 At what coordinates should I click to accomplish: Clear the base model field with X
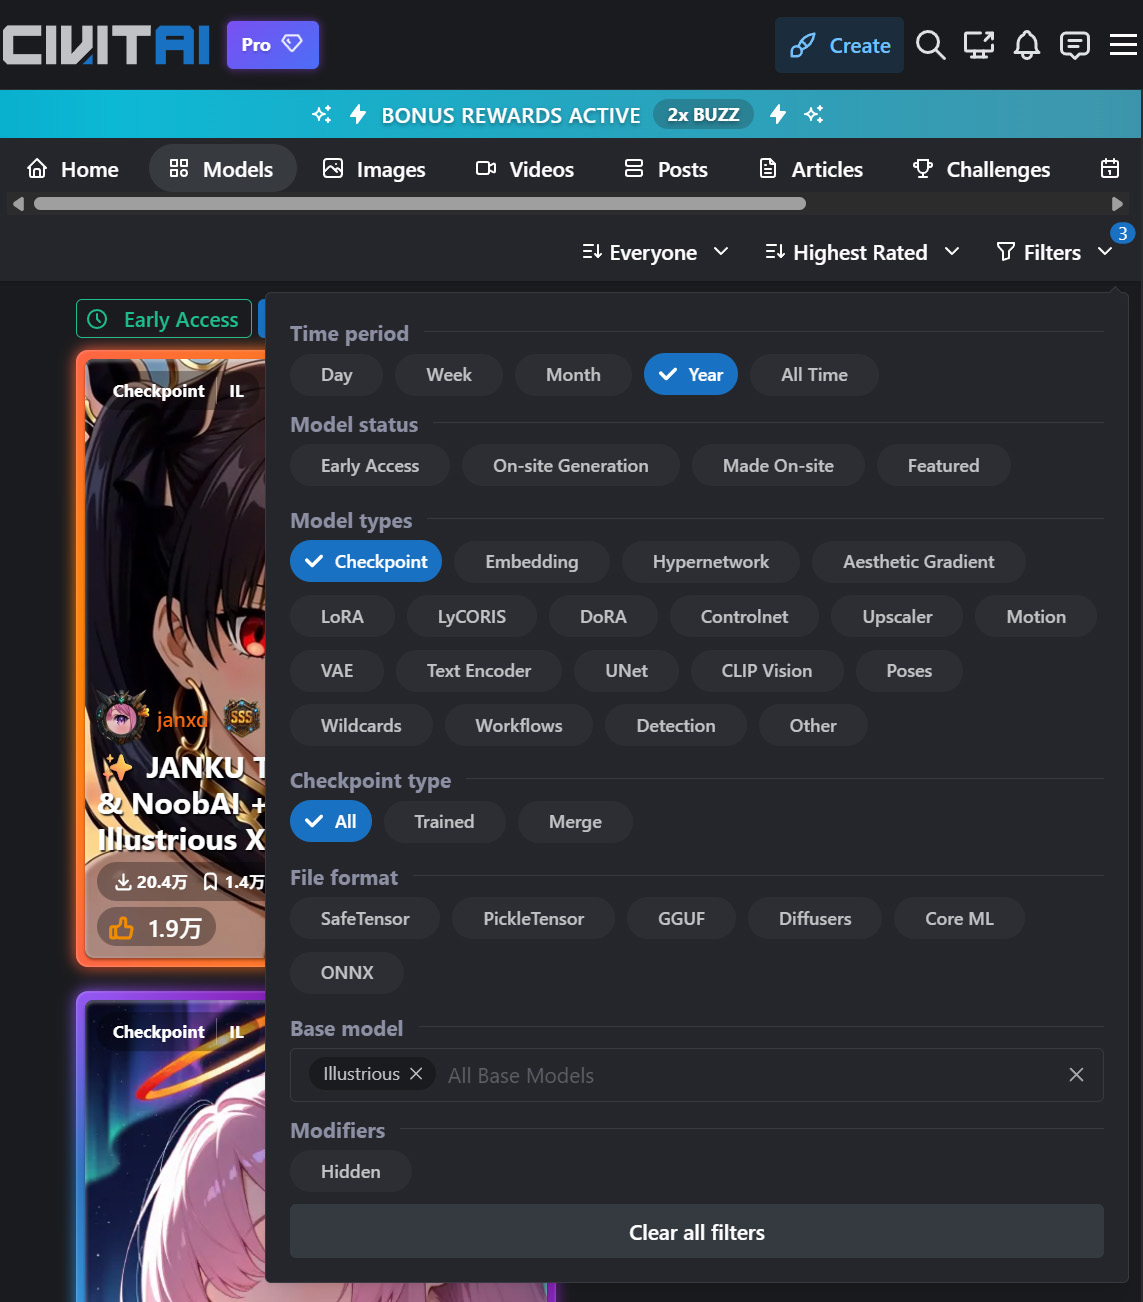[x=1076, y=1075]
